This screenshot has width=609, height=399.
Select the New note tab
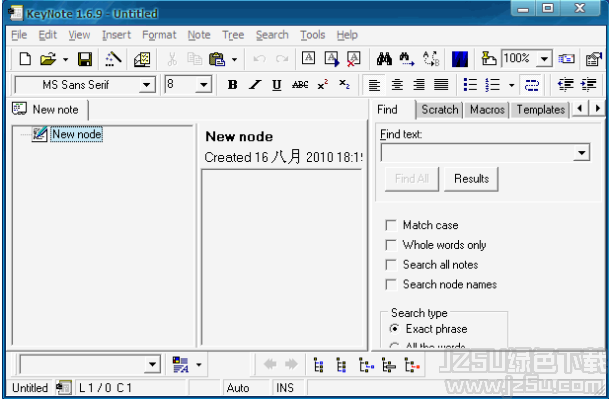[x=49, y=110]
